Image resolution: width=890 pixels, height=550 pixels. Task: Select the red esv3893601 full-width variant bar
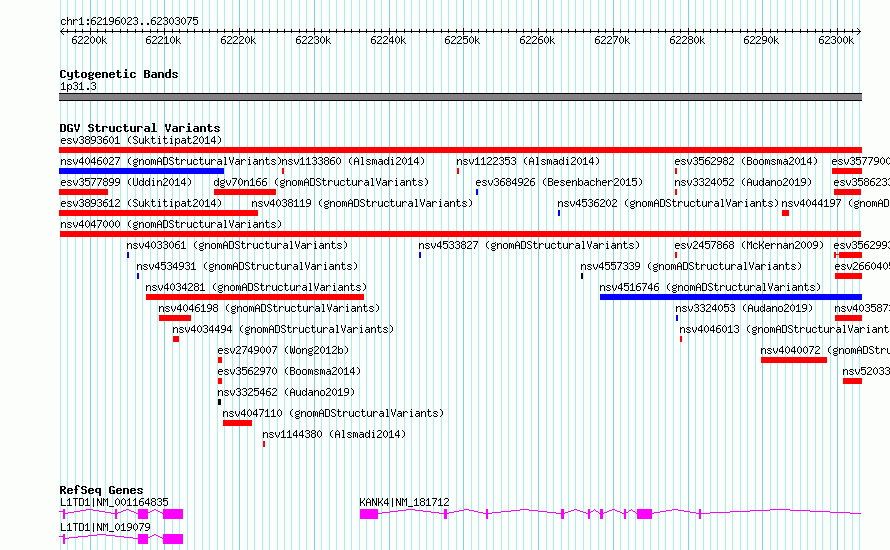tap(460, 150)
